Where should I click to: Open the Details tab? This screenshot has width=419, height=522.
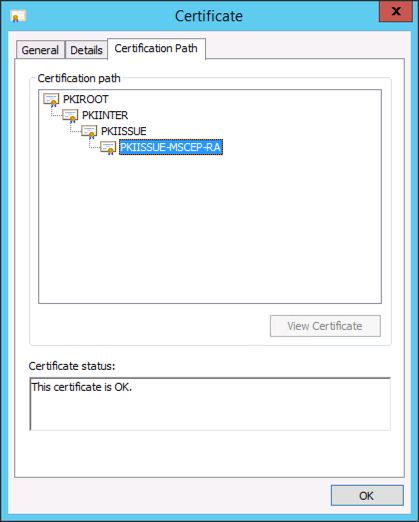(x=86, y=50)
